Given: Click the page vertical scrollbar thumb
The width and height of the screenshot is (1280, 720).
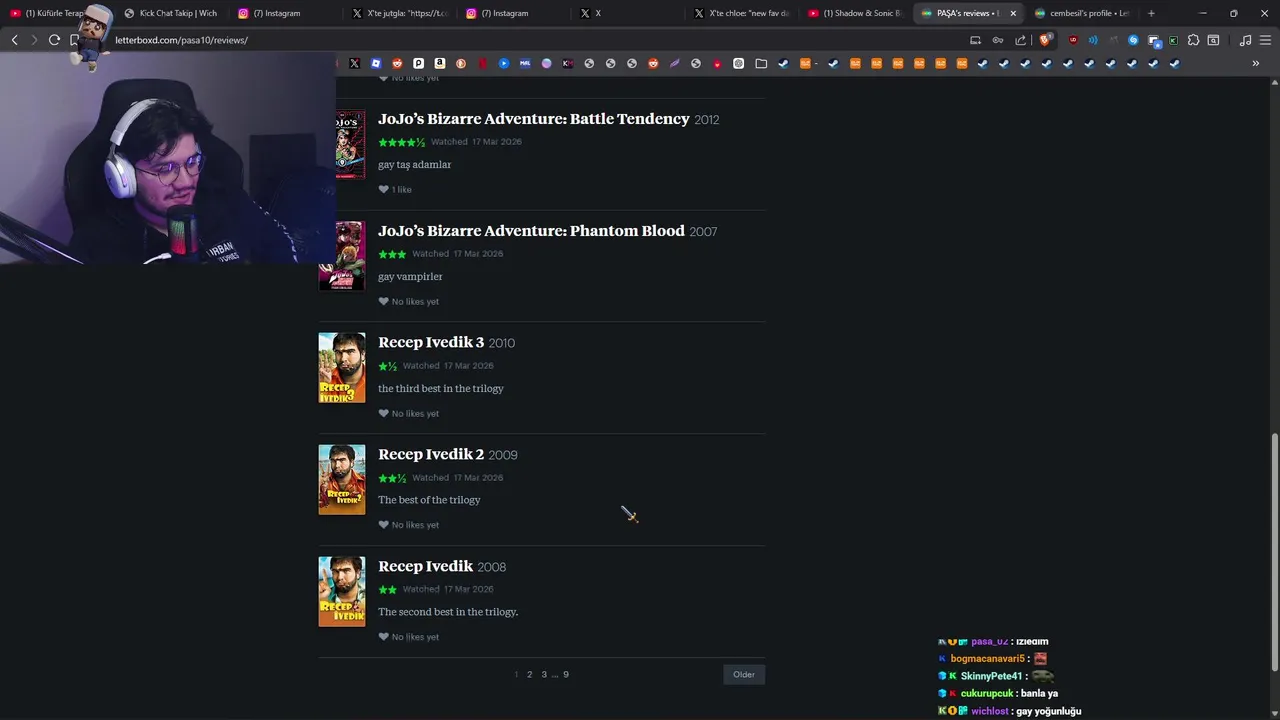Looking at the screenshot, I should (1274, 552).
